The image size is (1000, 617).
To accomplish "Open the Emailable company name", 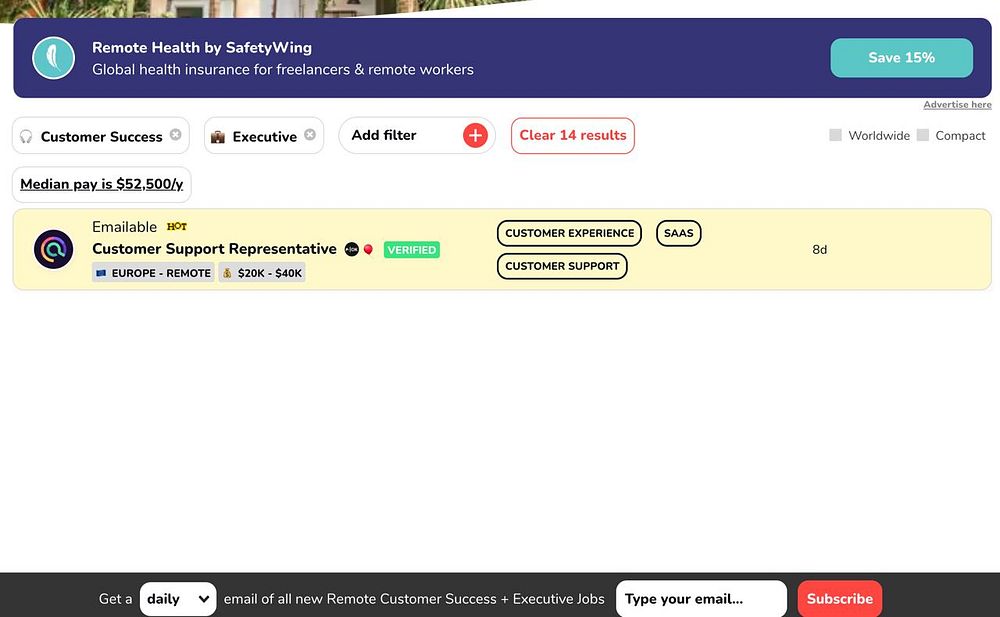I will pyautogui.click(x=124, y=227).
